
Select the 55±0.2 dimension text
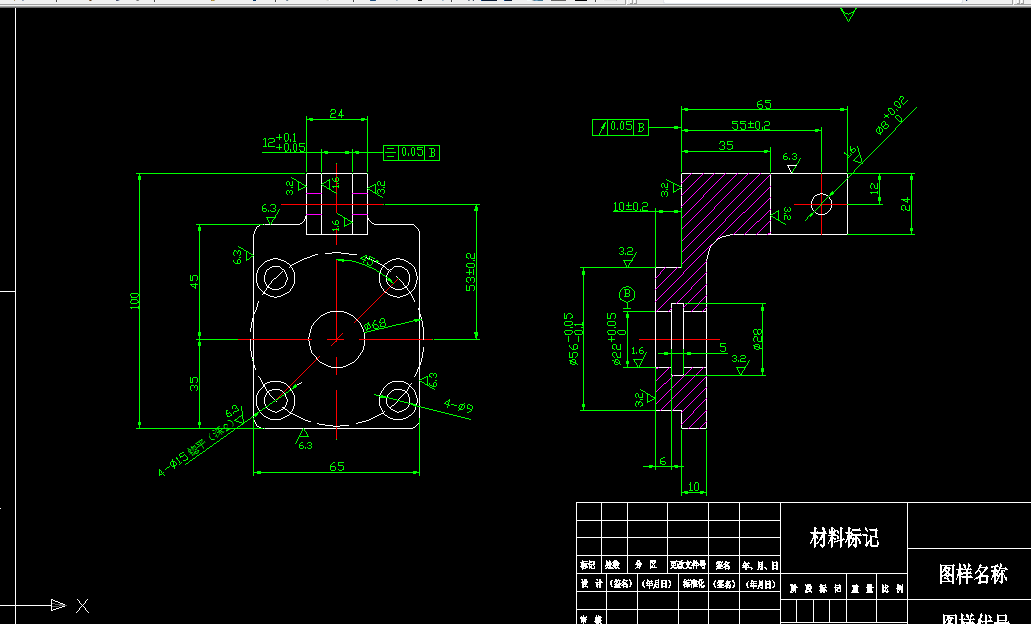click(751, 125)
